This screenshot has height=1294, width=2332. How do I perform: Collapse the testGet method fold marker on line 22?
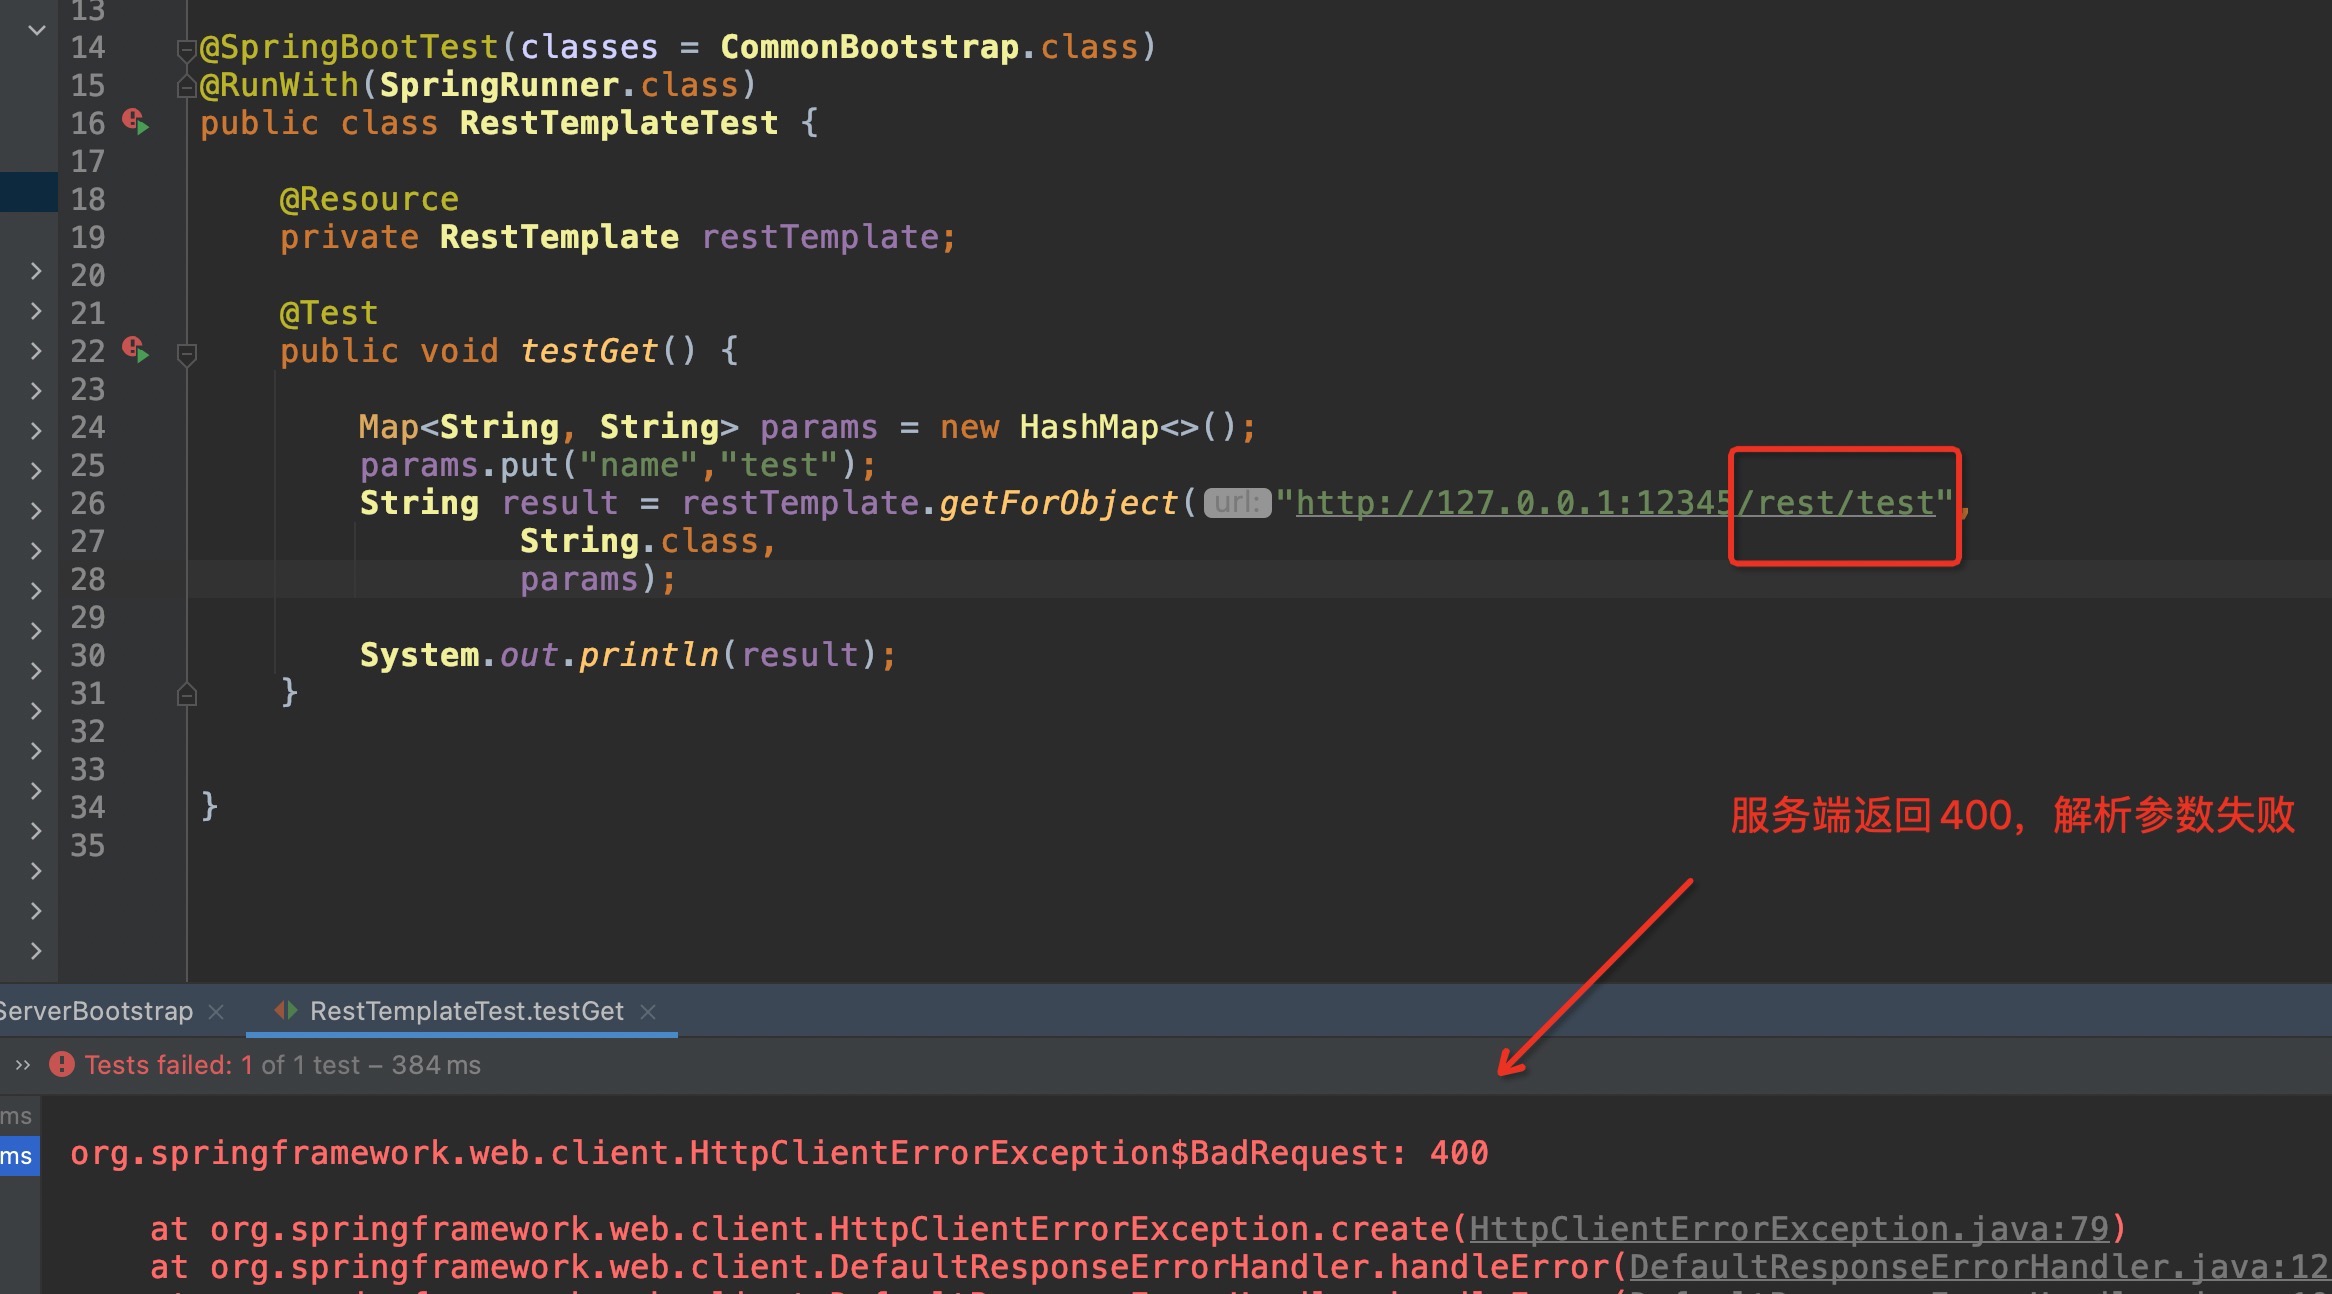[186, 352]
